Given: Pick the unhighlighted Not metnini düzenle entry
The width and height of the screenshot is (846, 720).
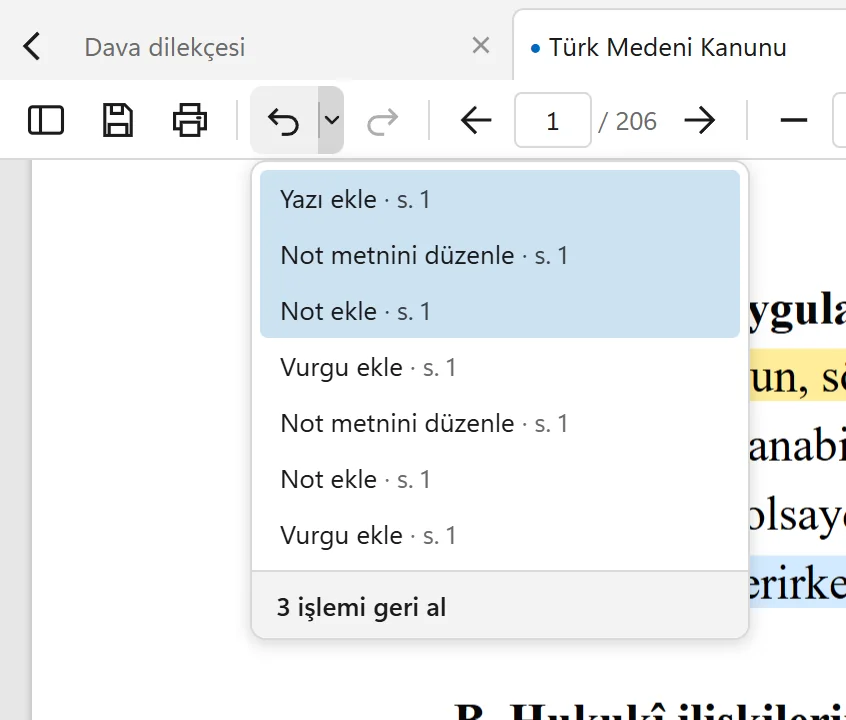Looking at the screenshot, I should (x=500, y=423).
